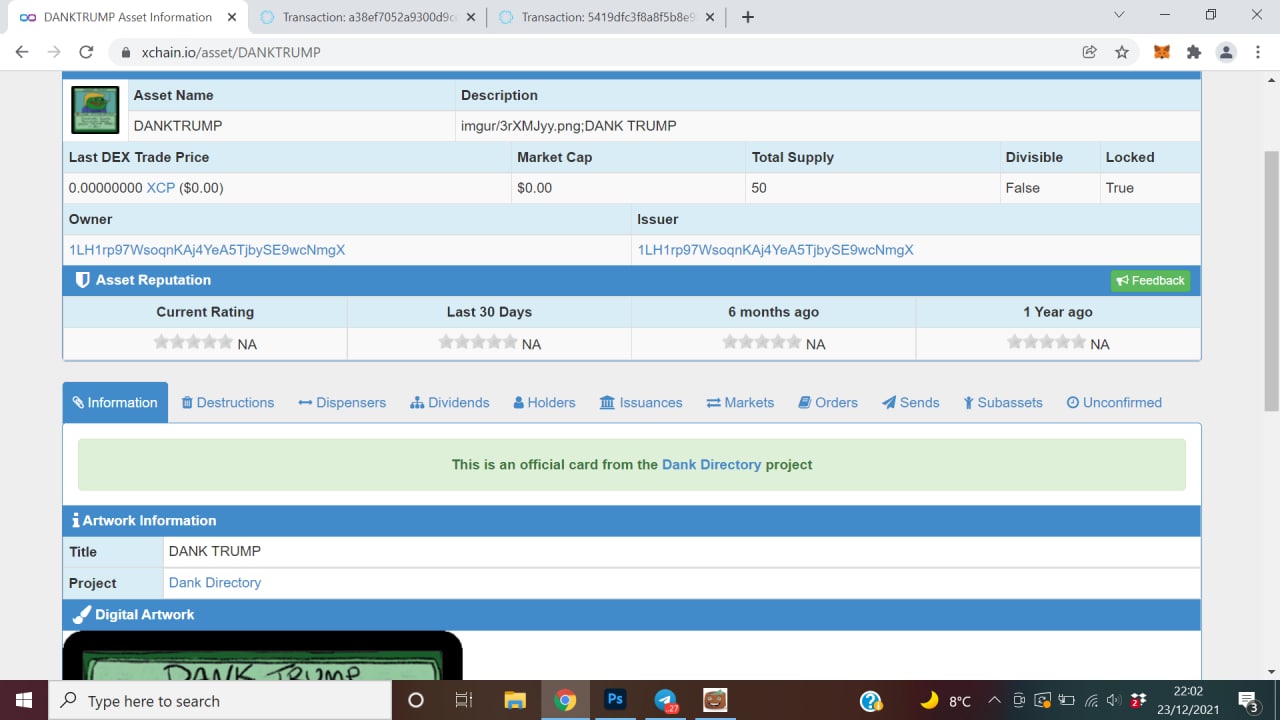Click the browser forward arrow
Screen dimensions: 1280x720
[x=54, y=52]
